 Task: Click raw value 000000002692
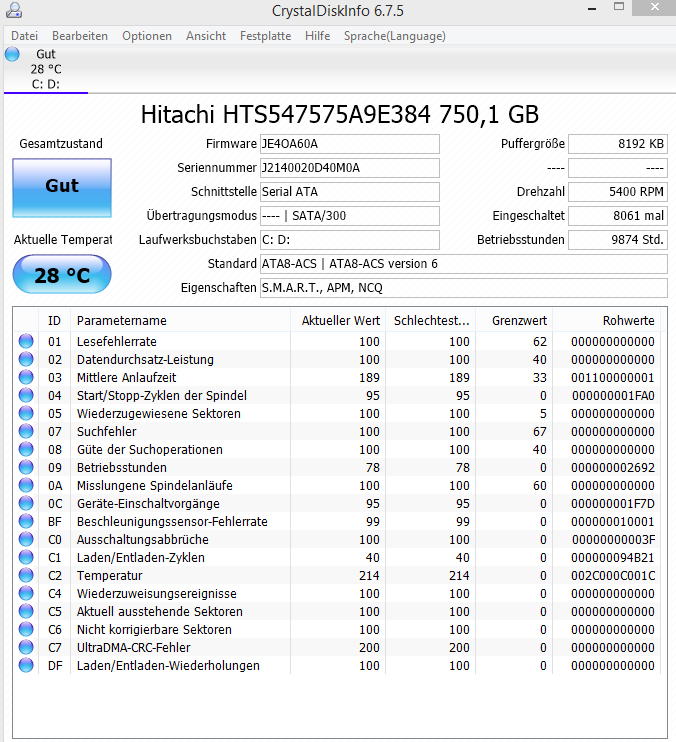tap(613, 468)
